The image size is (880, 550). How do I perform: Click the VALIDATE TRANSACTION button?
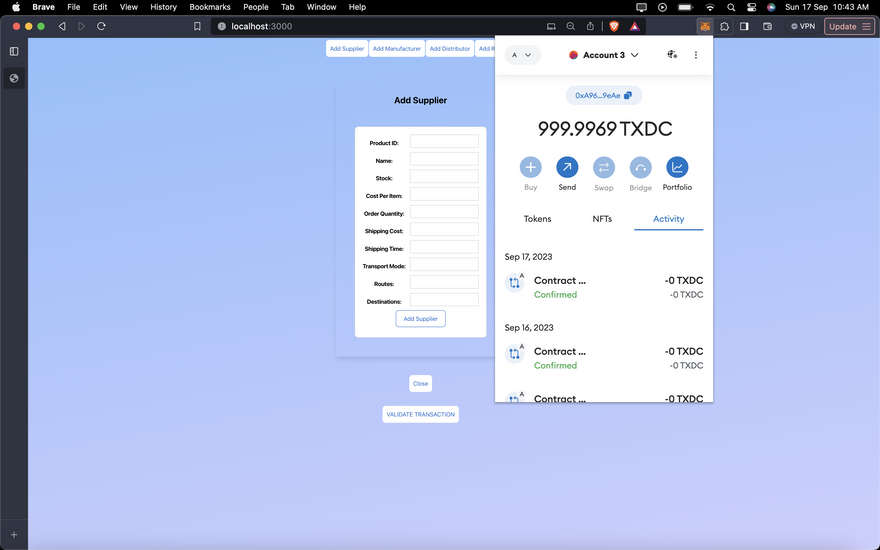420,414
